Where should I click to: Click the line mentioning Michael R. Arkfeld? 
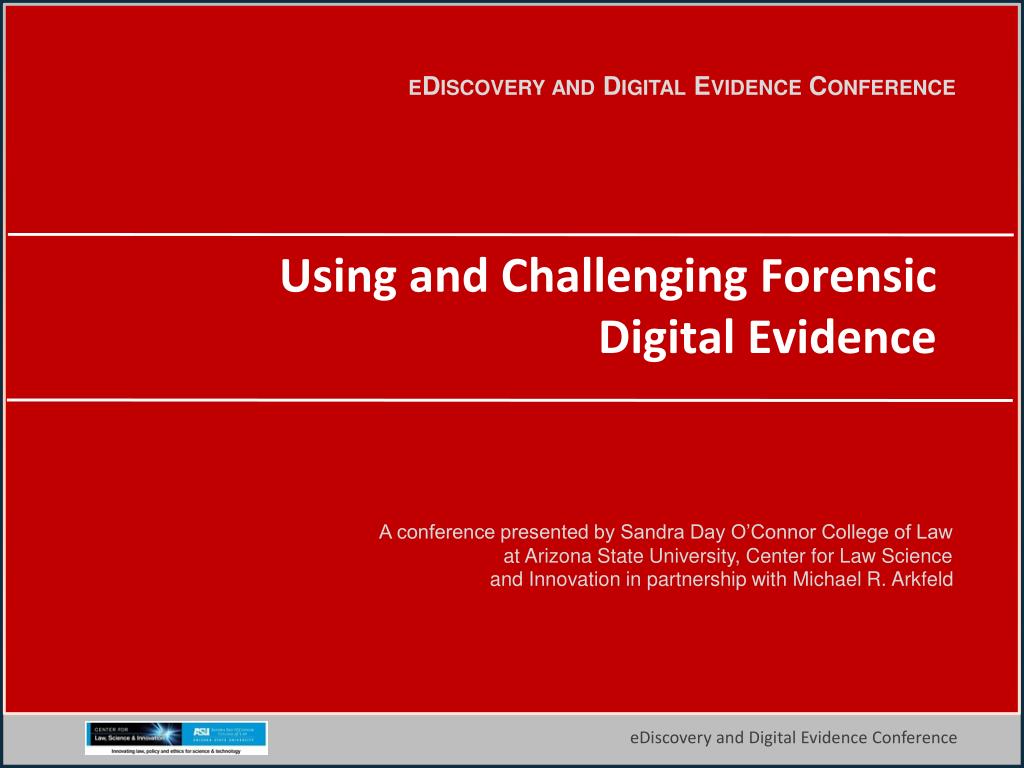721,579
